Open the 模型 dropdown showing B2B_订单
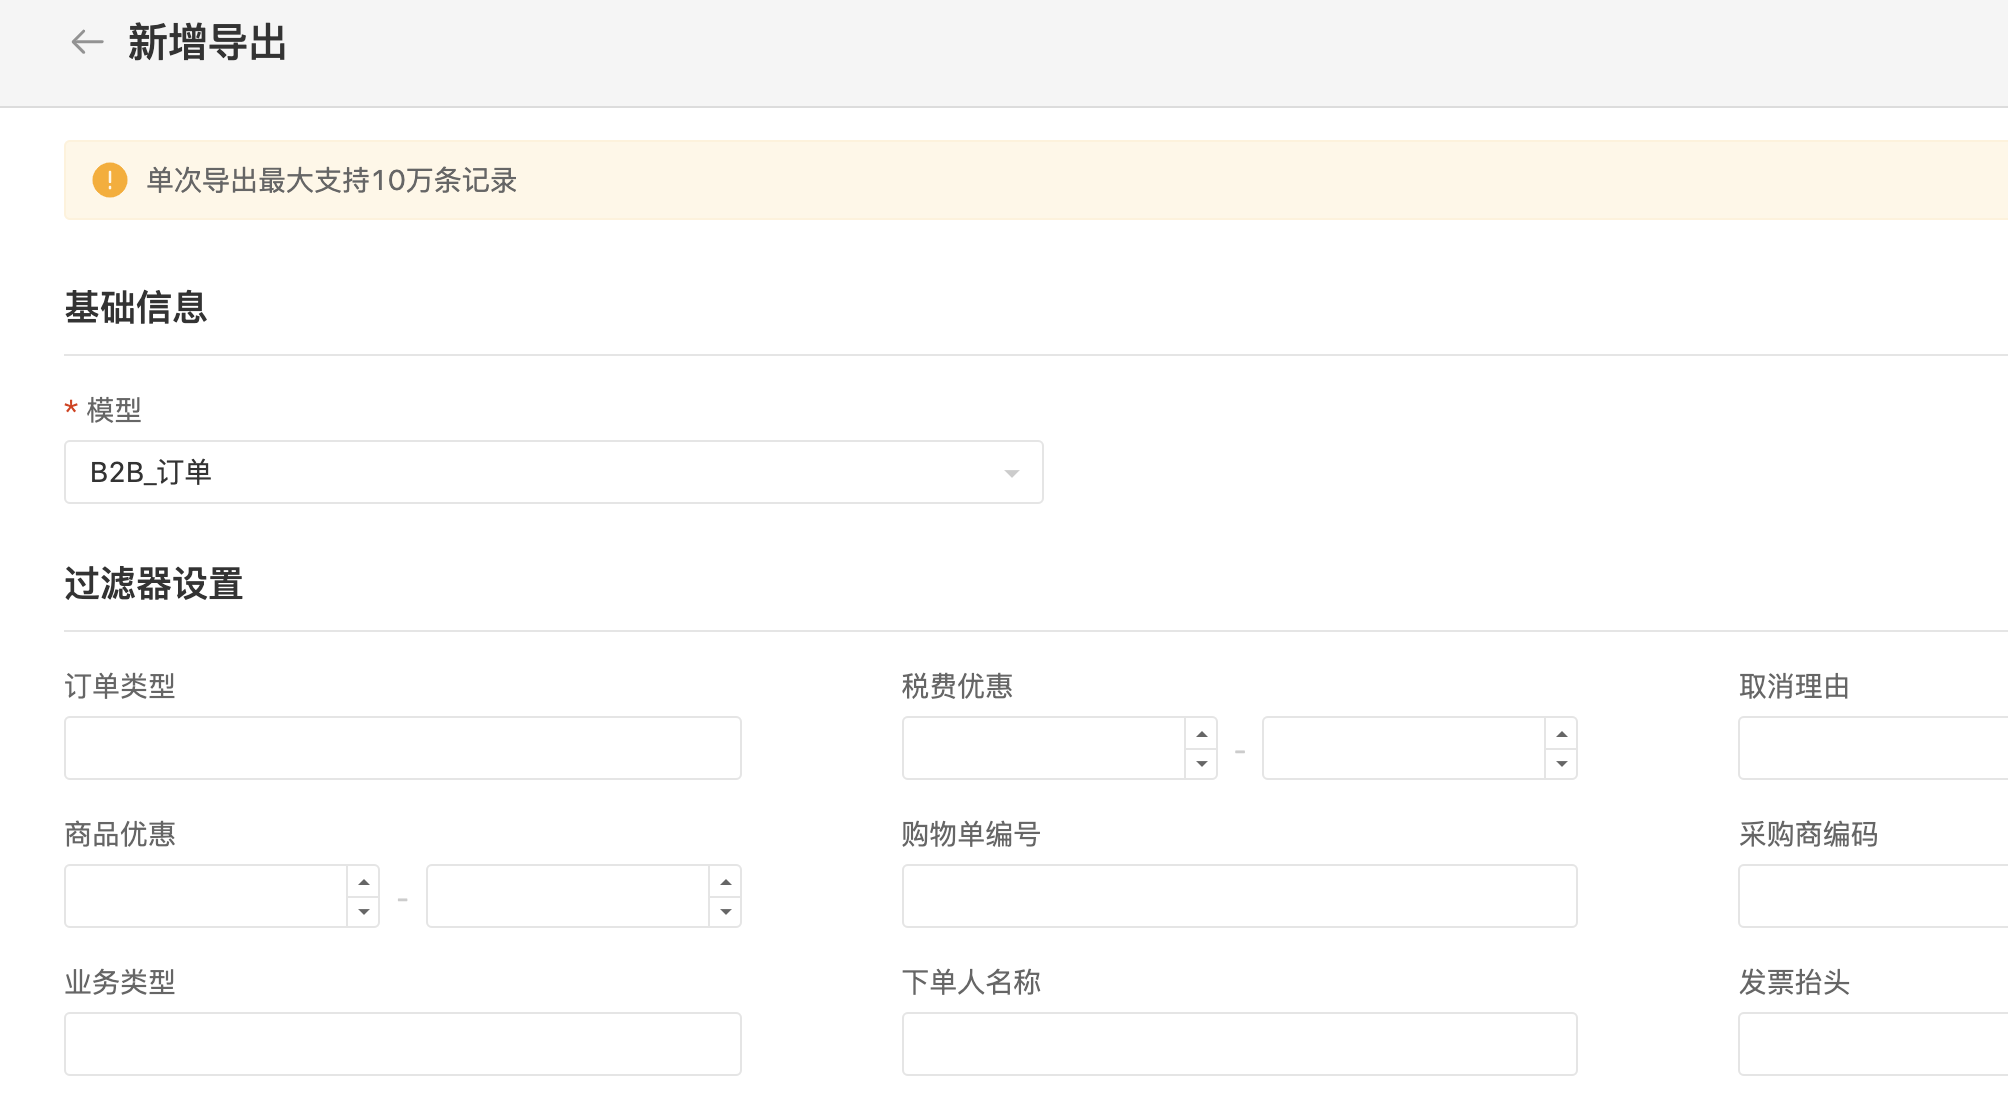 pos(554,472)
